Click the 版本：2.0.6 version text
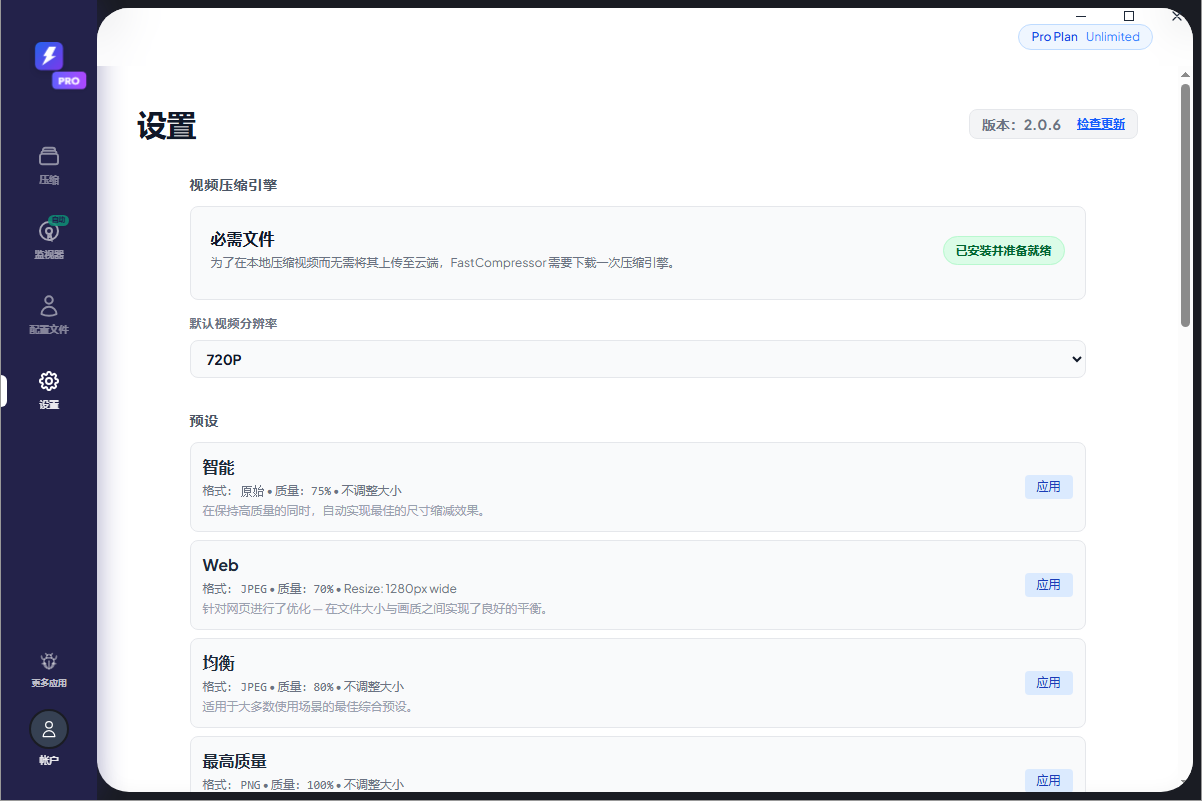The image size is (1202, 801). (x=1021, y=125)
